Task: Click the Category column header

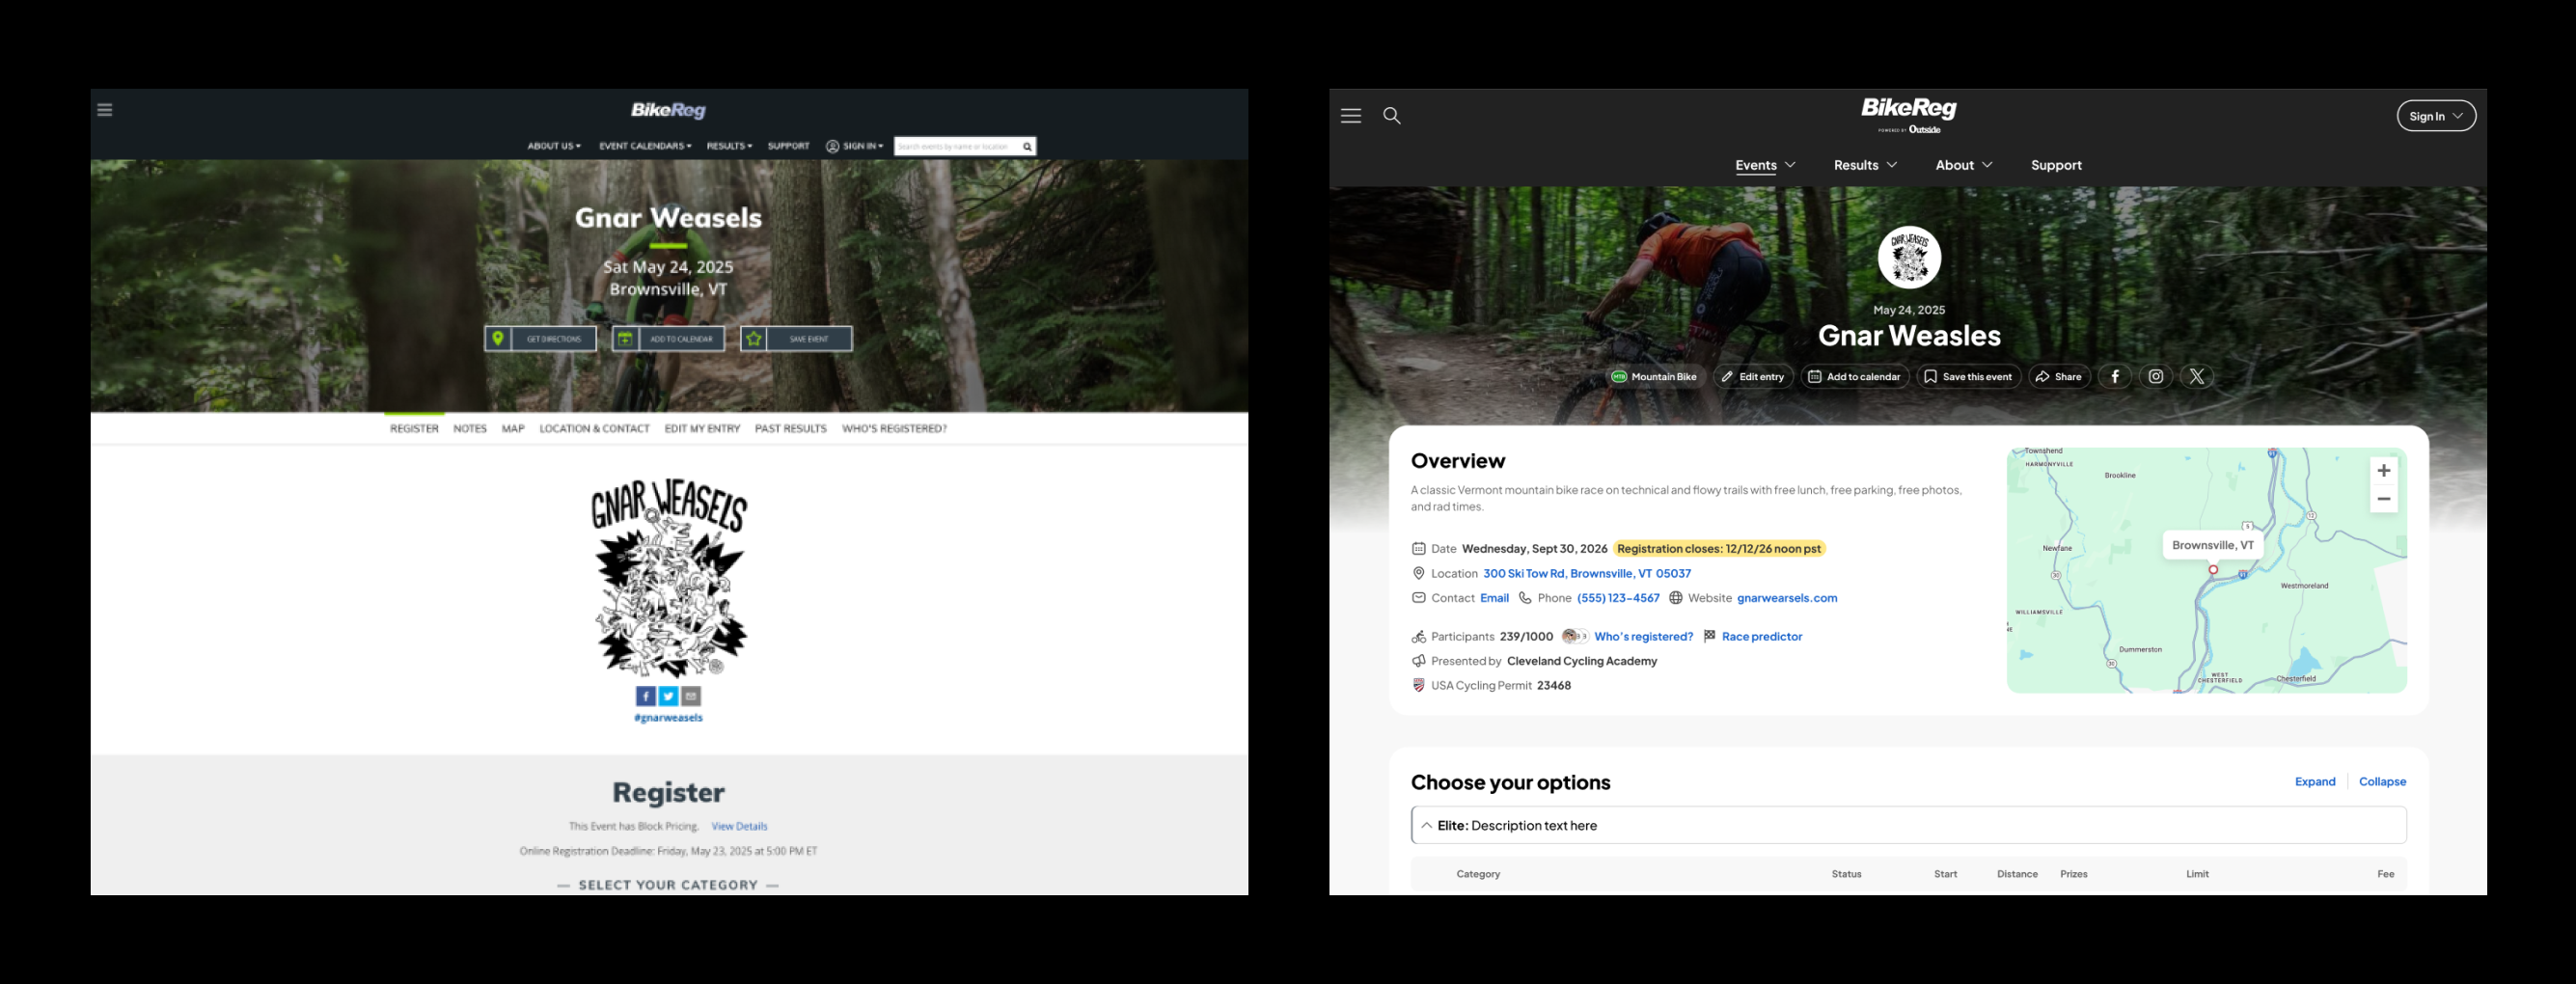Action: [x=1478, y=875]
